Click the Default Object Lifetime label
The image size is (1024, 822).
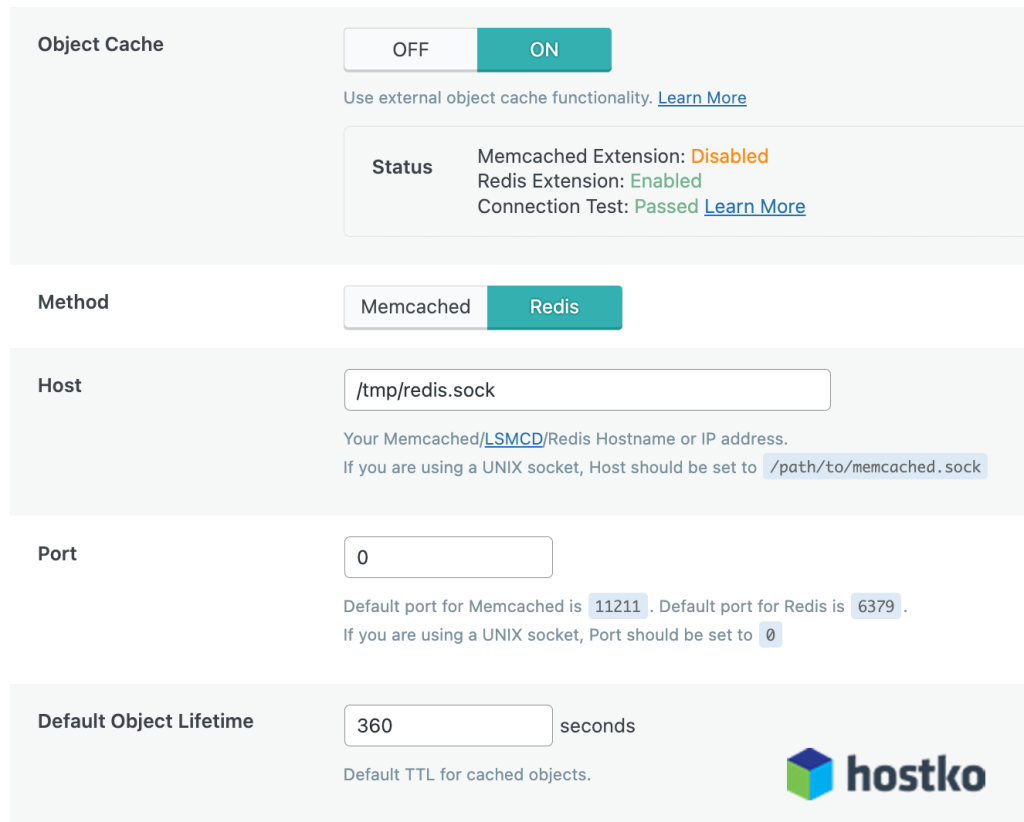(x=146, y=721)
